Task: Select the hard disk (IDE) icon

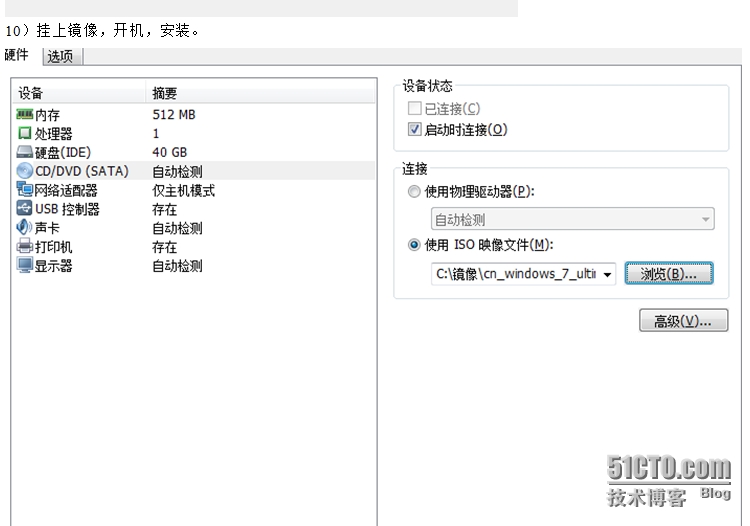Action: pos(24,152)
